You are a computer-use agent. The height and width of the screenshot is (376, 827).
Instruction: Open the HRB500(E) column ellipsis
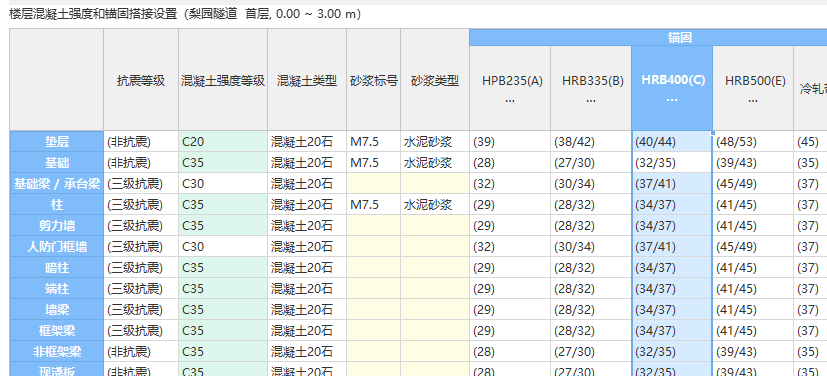tap(753, 100)
